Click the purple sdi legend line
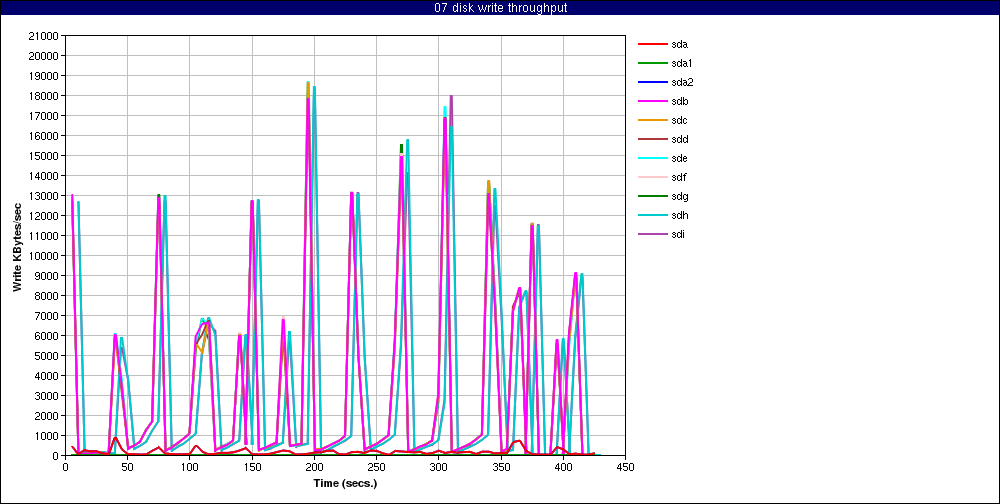1000x504 pixels. click(652, 234)
